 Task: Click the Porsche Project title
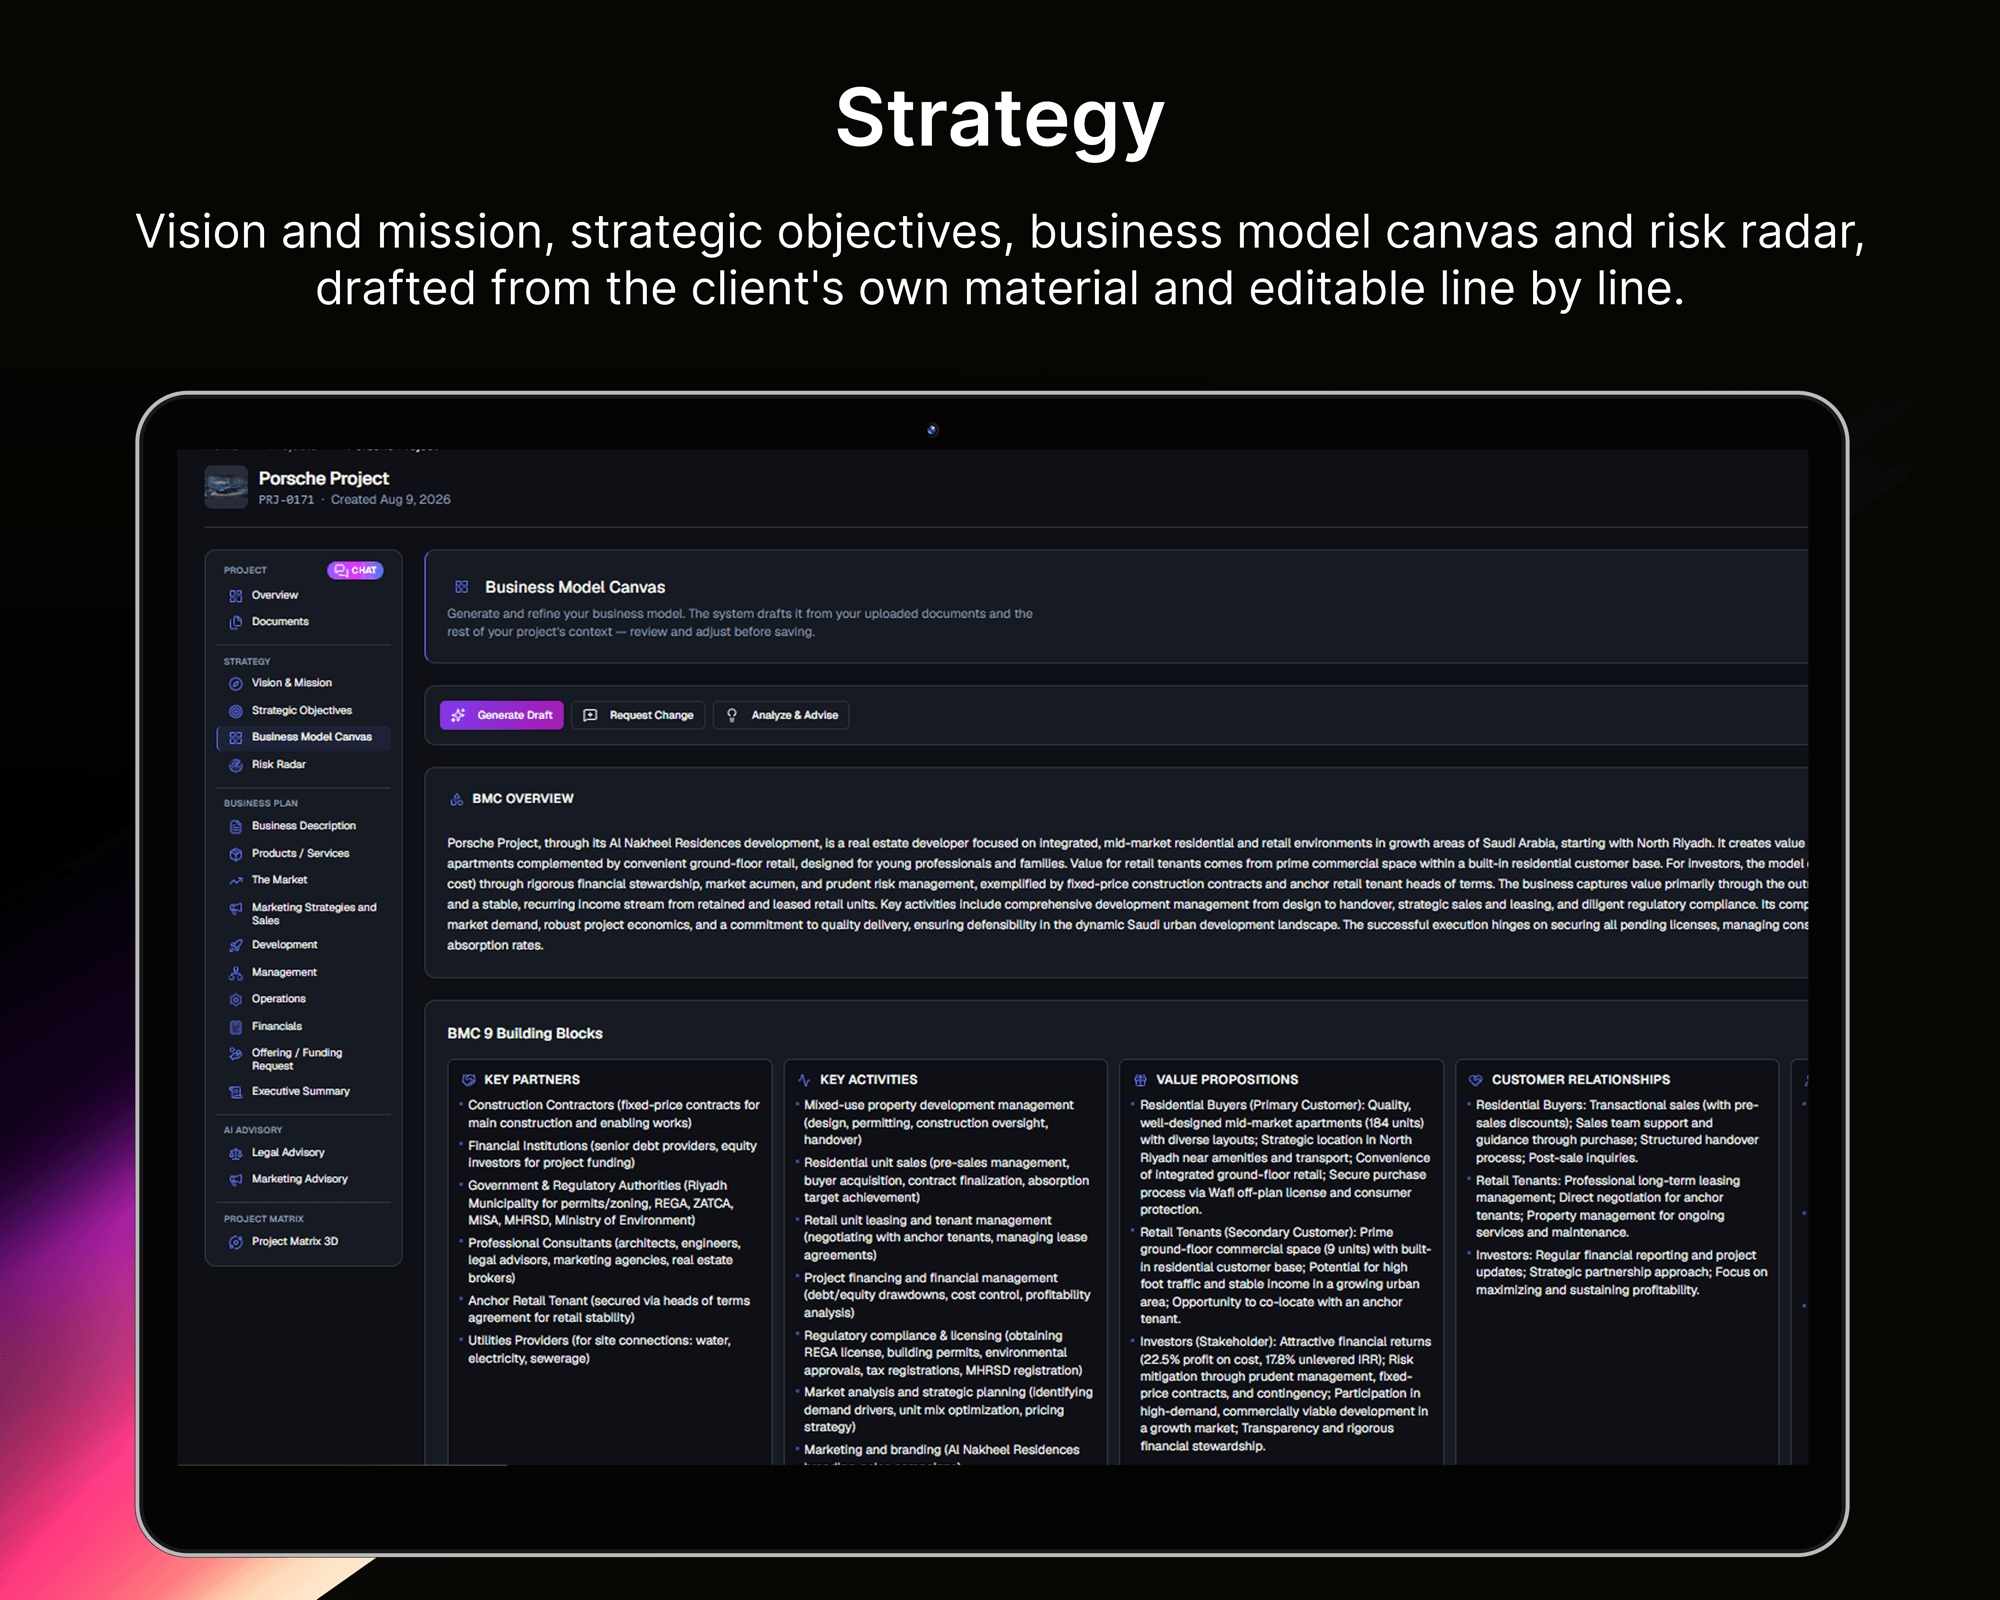324,479
